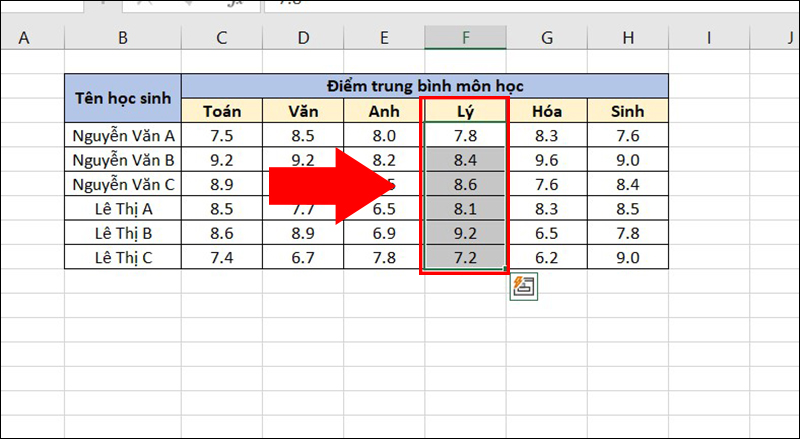Select Lê Thị A's Hóa score 8.3

(x=547, y=208)
